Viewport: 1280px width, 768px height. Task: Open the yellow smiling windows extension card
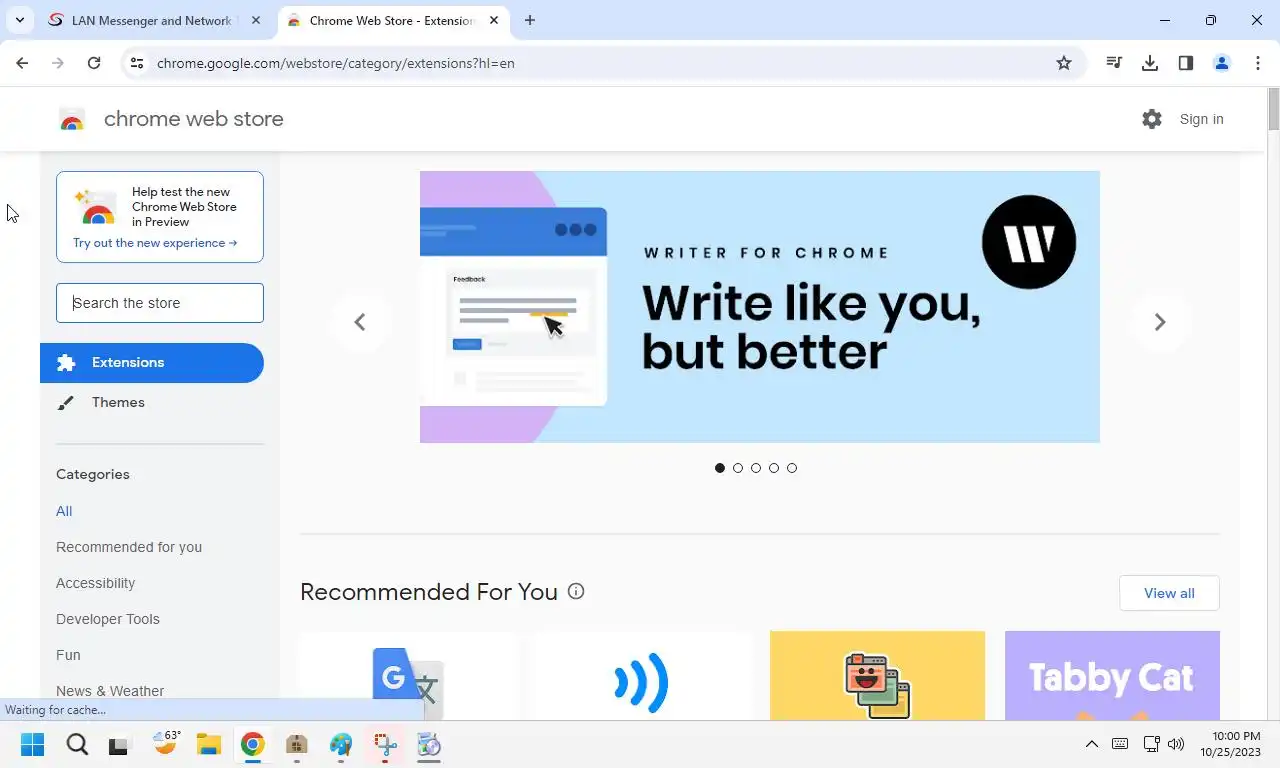coord(877,675)
